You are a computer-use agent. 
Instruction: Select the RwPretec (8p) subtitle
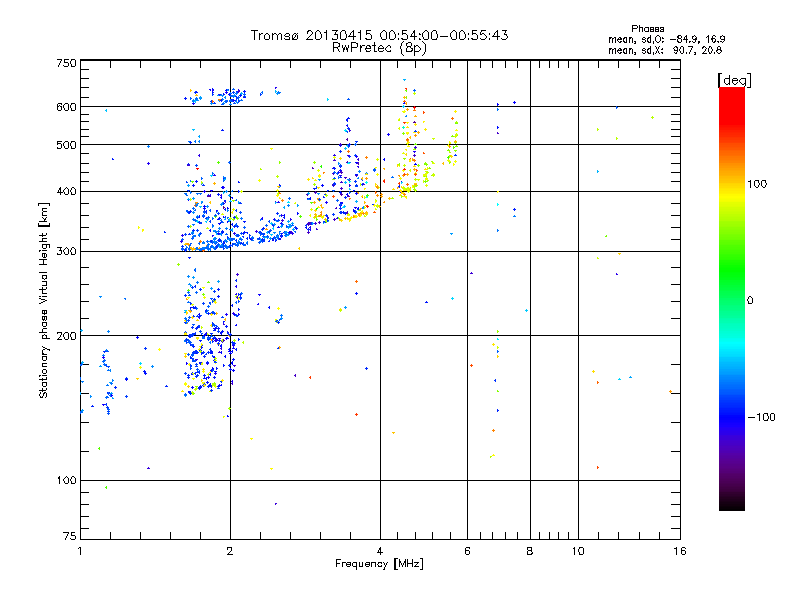(379, 46)
